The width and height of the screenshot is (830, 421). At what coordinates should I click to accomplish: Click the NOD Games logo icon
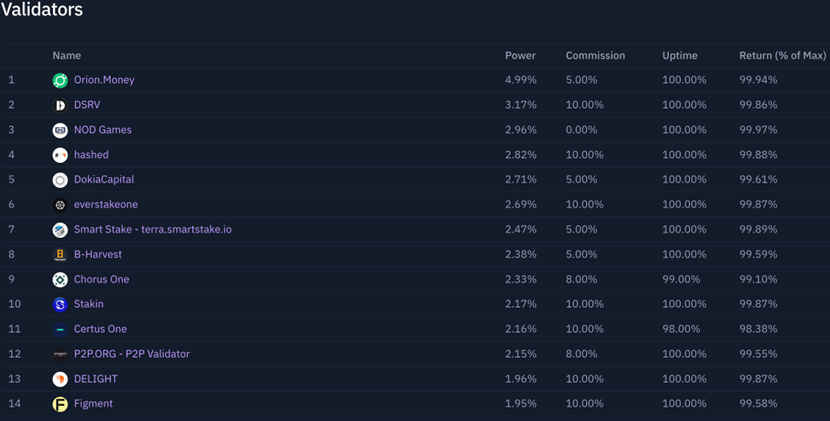60,130
